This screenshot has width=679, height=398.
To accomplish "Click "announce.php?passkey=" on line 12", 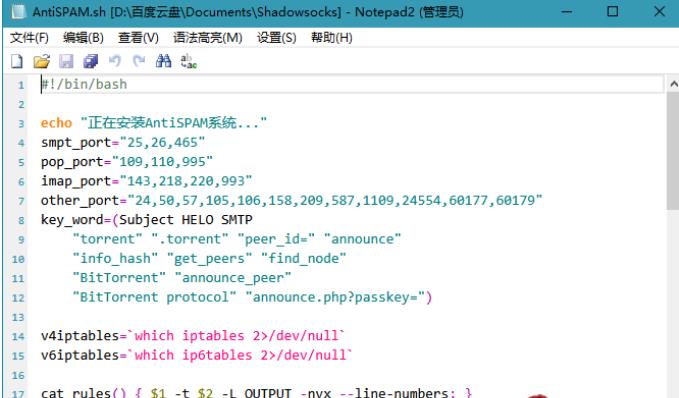I will point(335,297).
